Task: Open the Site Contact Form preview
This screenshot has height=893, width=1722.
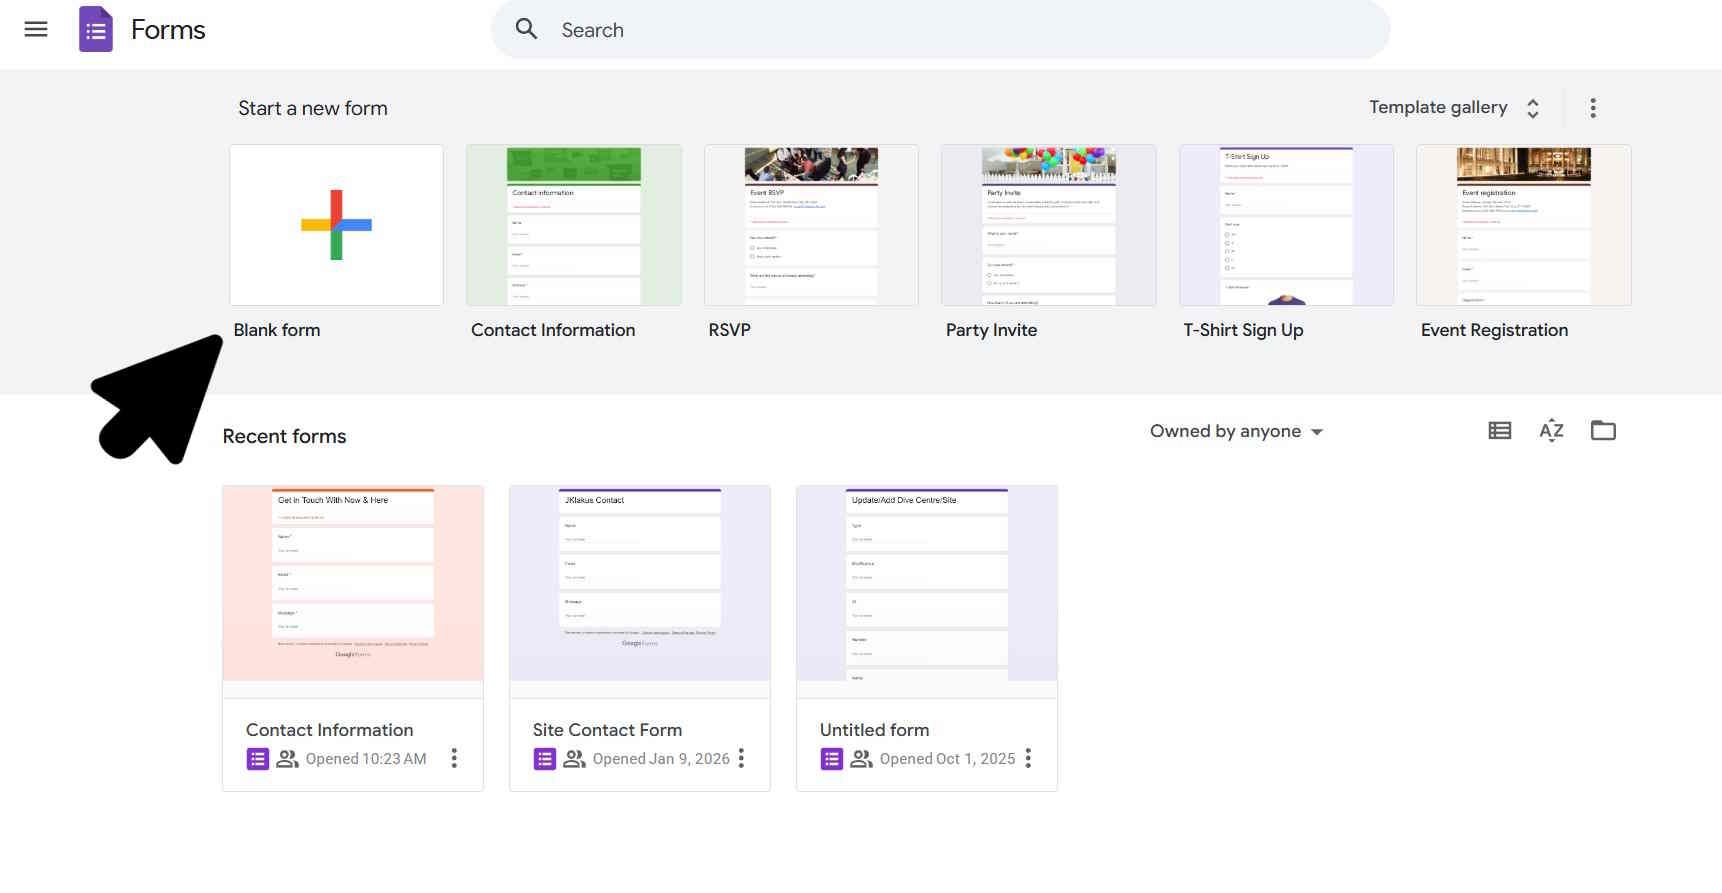Action: click(x=640, y=584)
